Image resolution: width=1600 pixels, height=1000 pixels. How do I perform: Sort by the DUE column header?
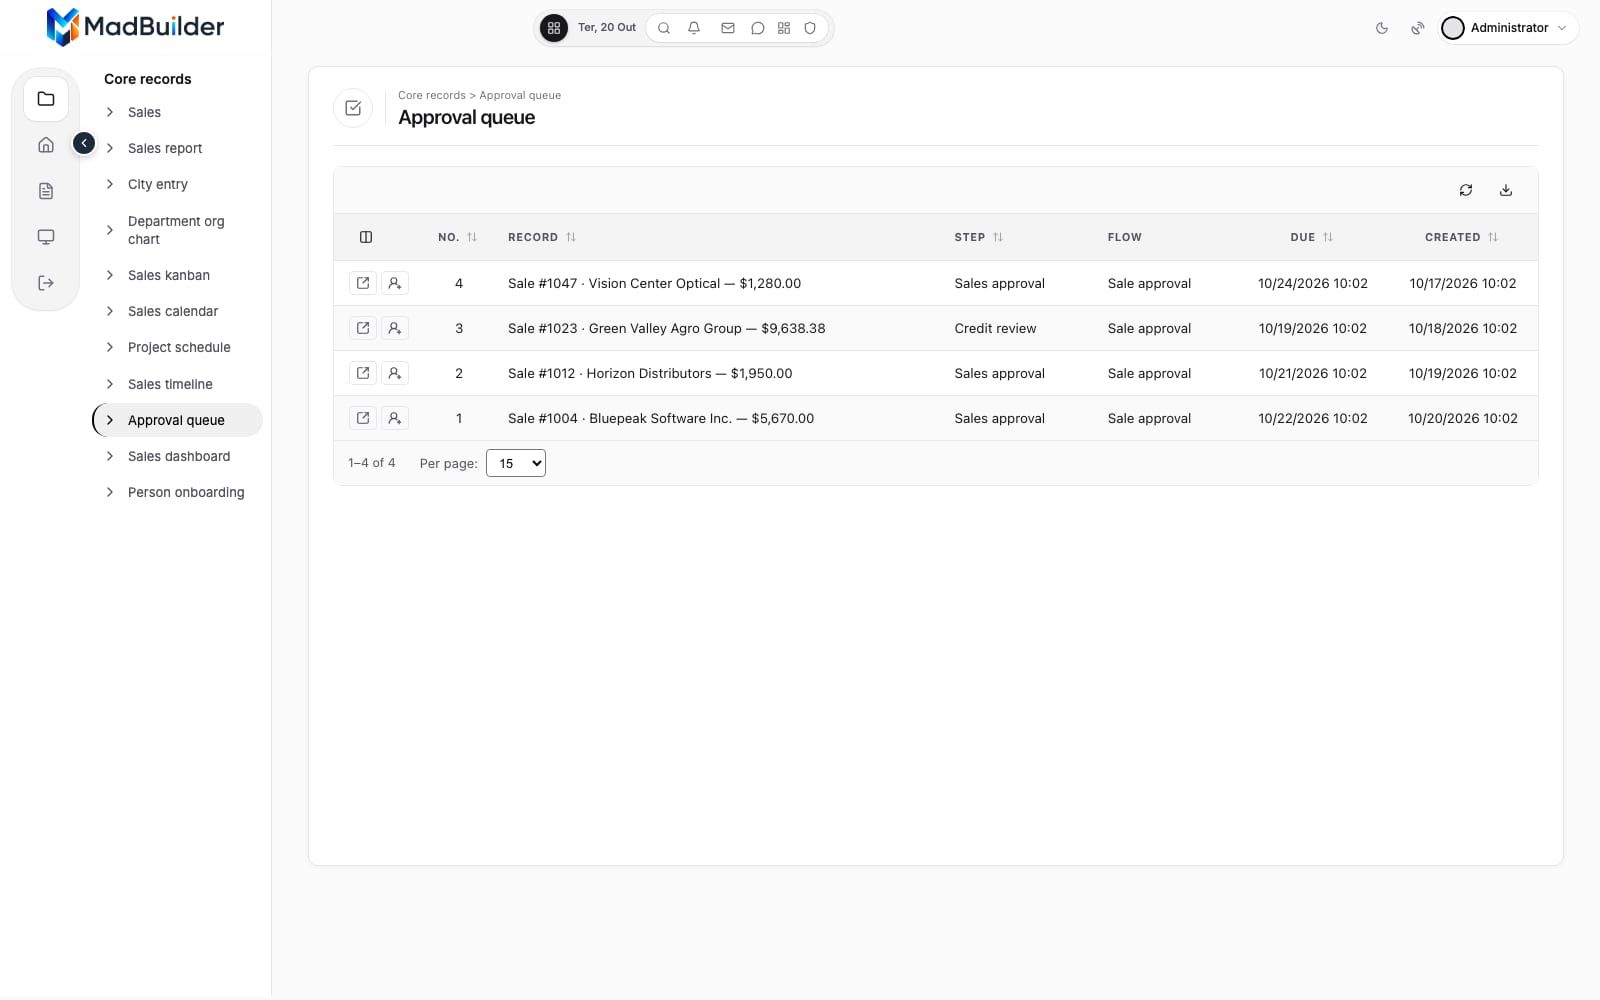(x=1312, y=237)
